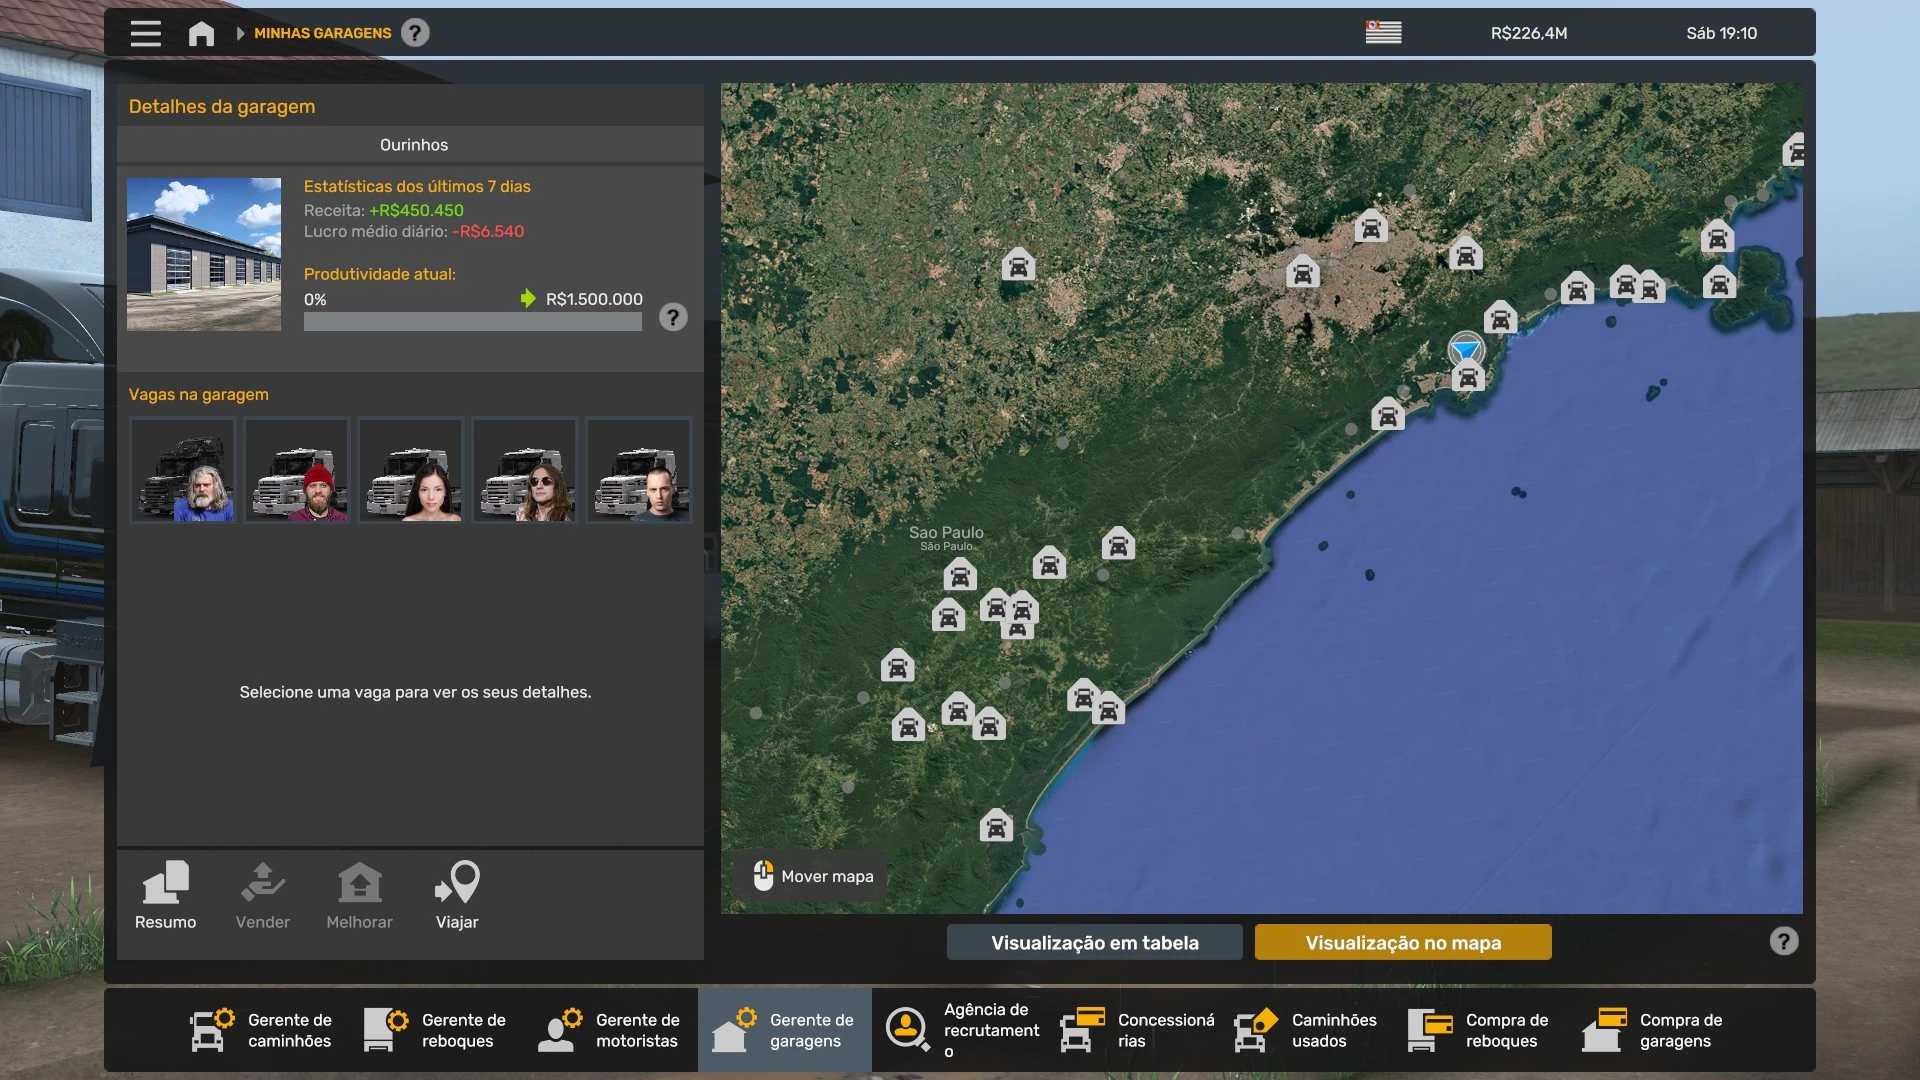Select the garage slot with red-beanie driver
This screenshot has width=1920, height=1080.
click(x=297, y=470)
